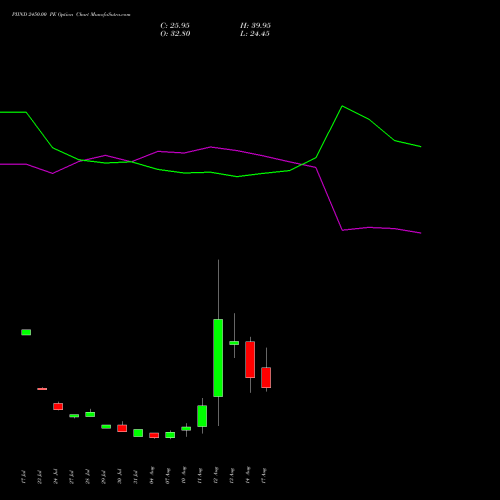Click the first green candle at far left
Viewport: 500px width, 500px height.
click(26, 332)
